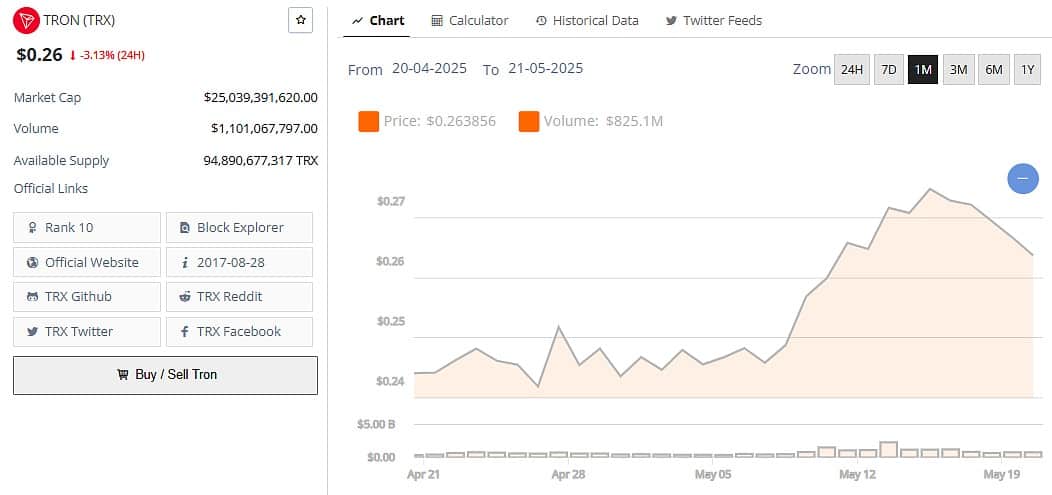Click the Volume: $825.1M legend text
This screenshot has width=1052, height=495.
603,121
